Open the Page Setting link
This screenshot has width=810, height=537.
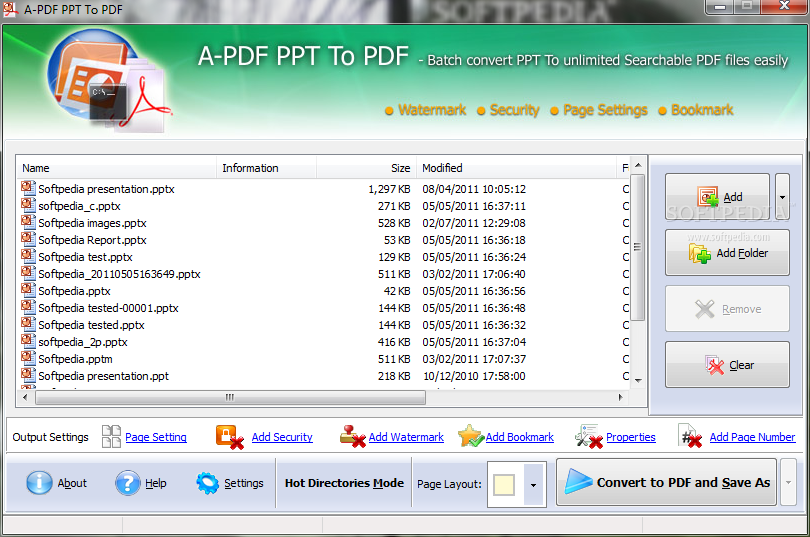click(155, 437)
